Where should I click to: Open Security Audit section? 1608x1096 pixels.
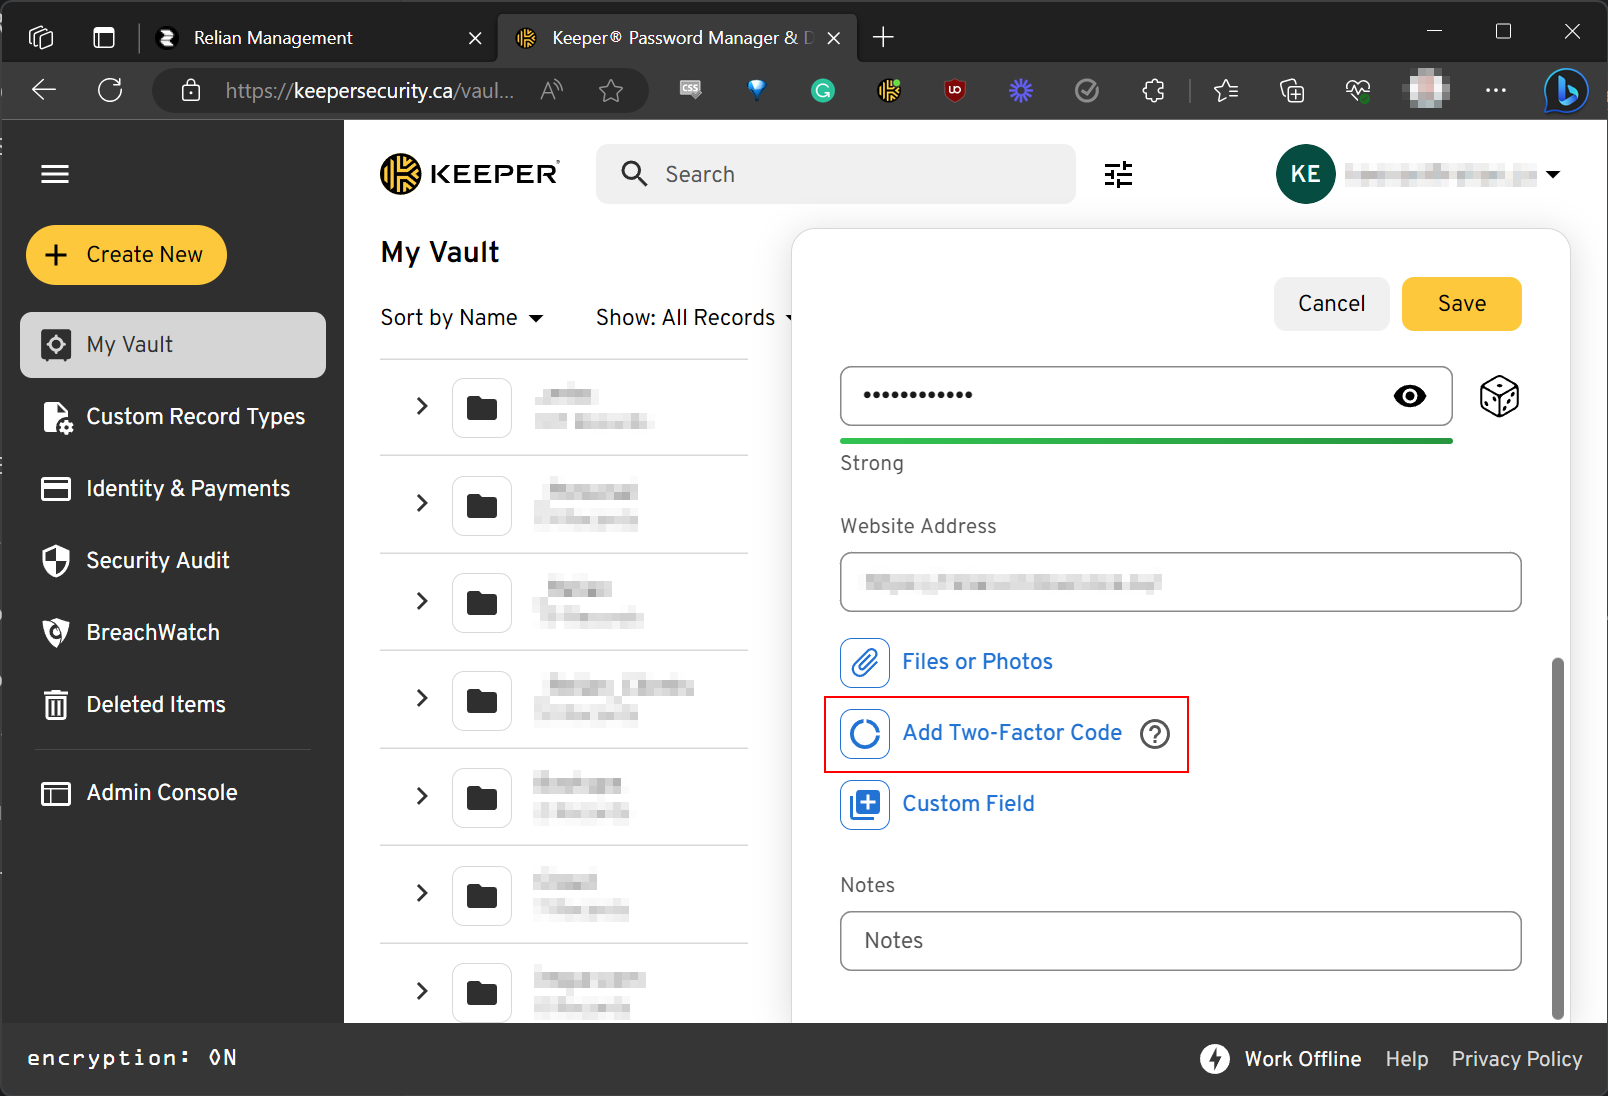[136, 561]
